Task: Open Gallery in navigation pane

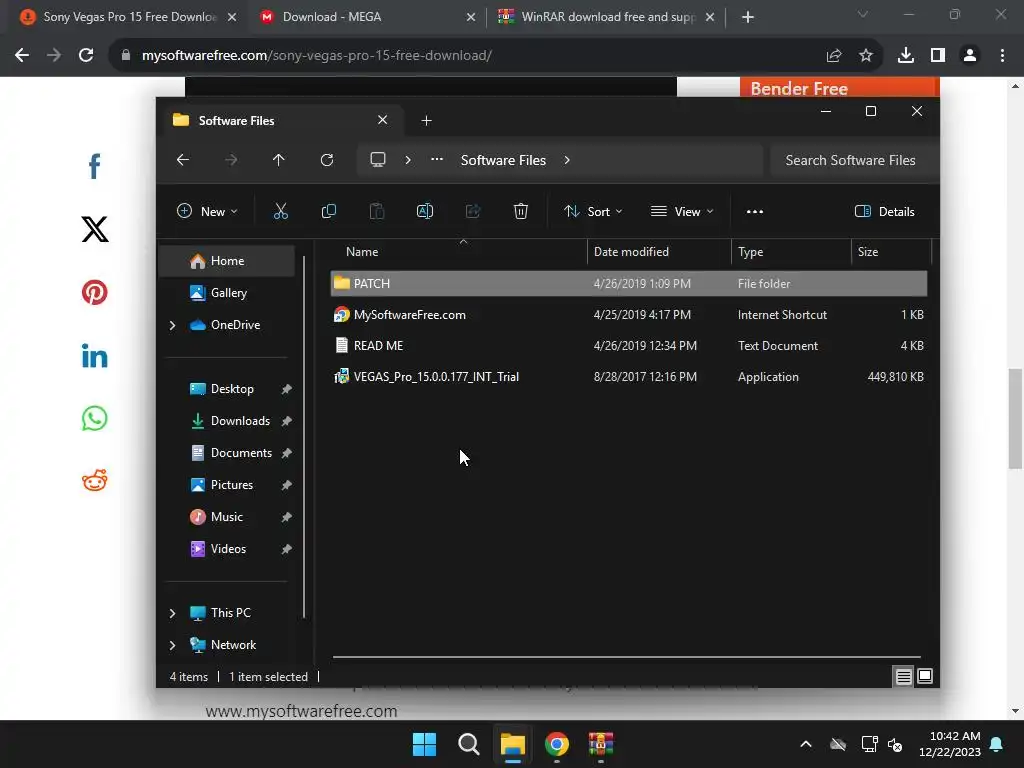Action: pos(227,293)
